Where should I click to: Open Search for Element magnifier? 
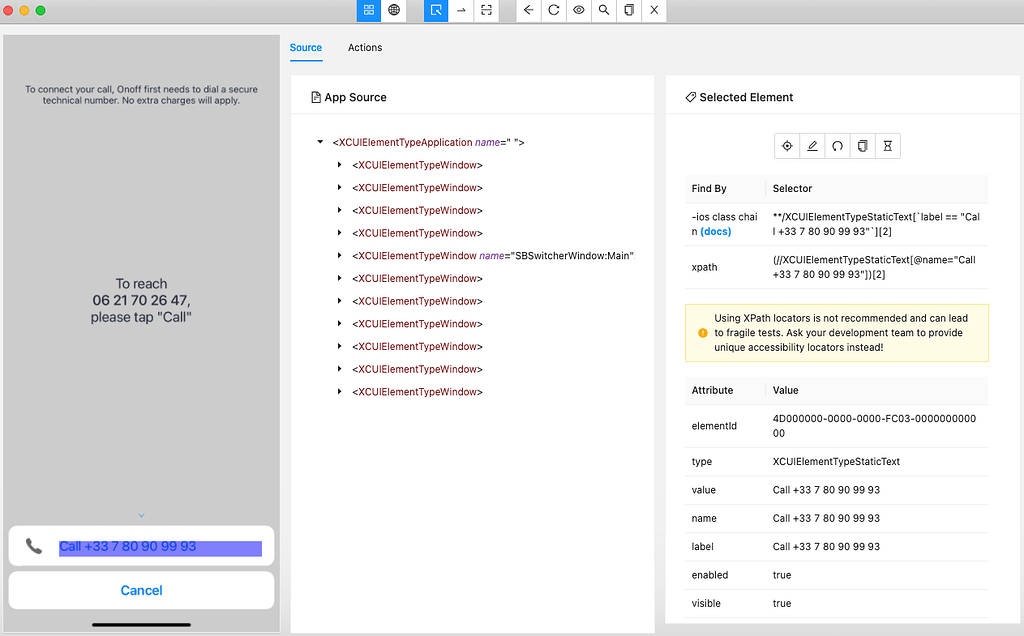604,10
